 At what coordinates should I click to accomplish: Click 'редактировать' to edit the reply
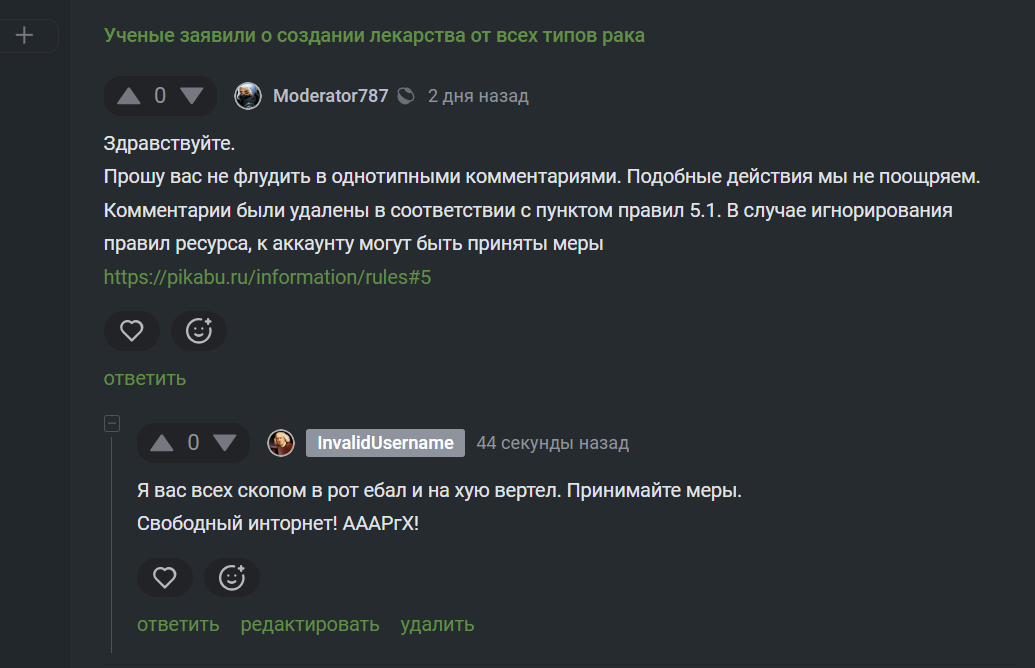tap(310, 624)
